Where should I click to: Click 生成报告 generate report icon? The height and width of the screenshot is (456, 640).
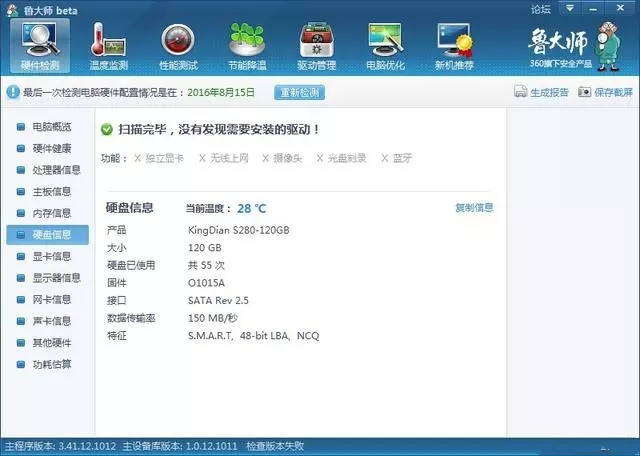click(520, 91)
